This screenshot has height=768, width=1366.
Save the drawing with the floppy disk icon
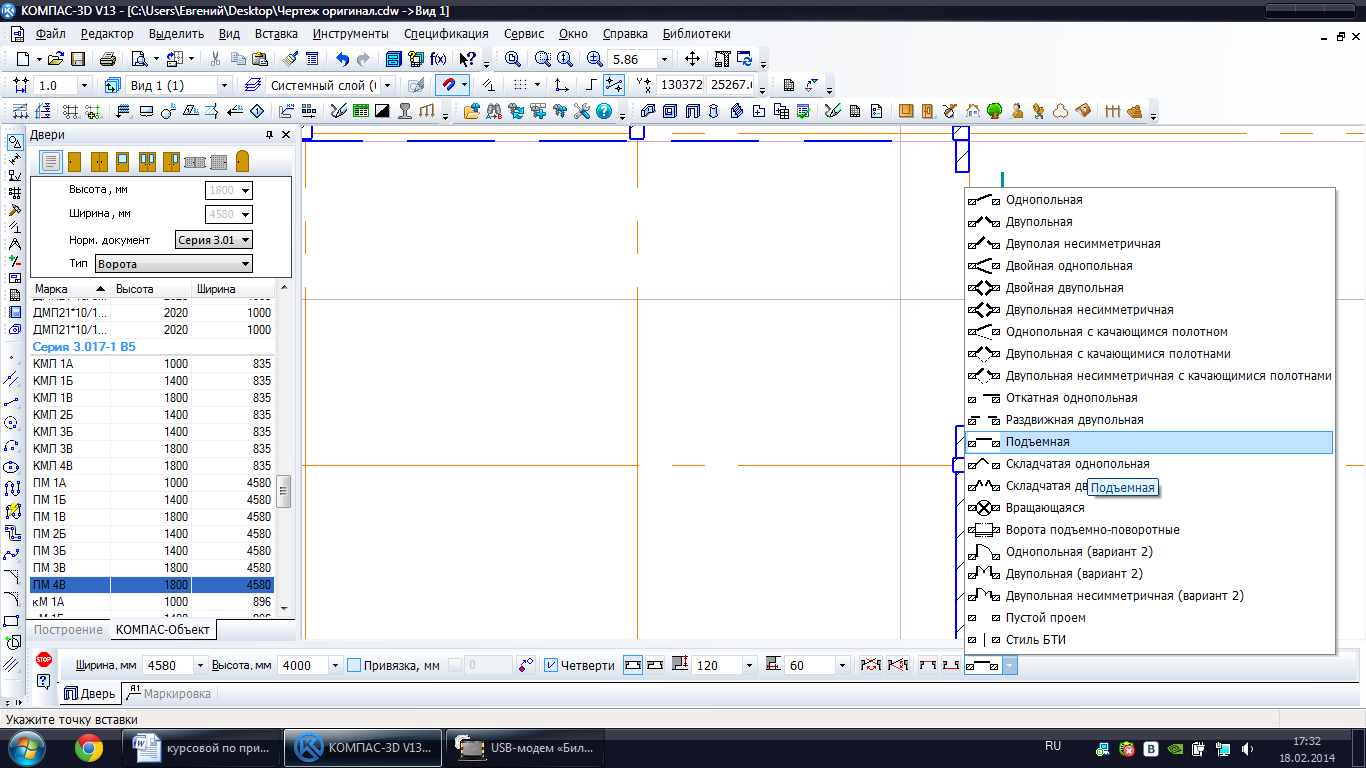coord(77,59)
